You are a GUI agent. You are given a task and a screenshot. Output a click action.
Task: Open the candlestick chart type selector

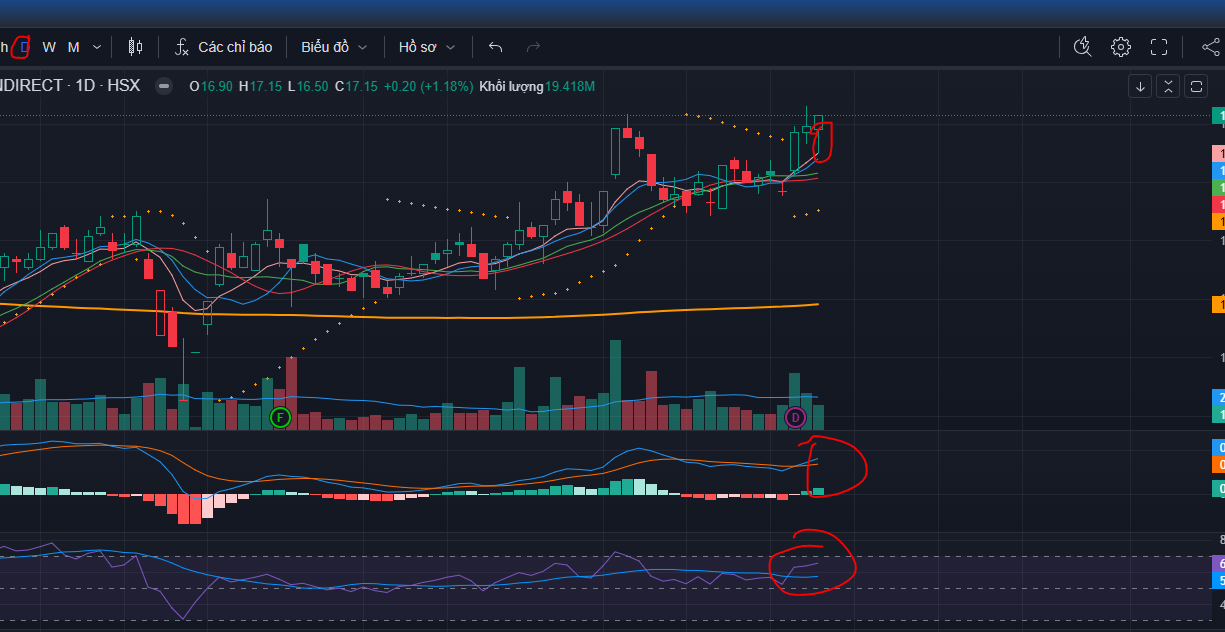[136, 47]
